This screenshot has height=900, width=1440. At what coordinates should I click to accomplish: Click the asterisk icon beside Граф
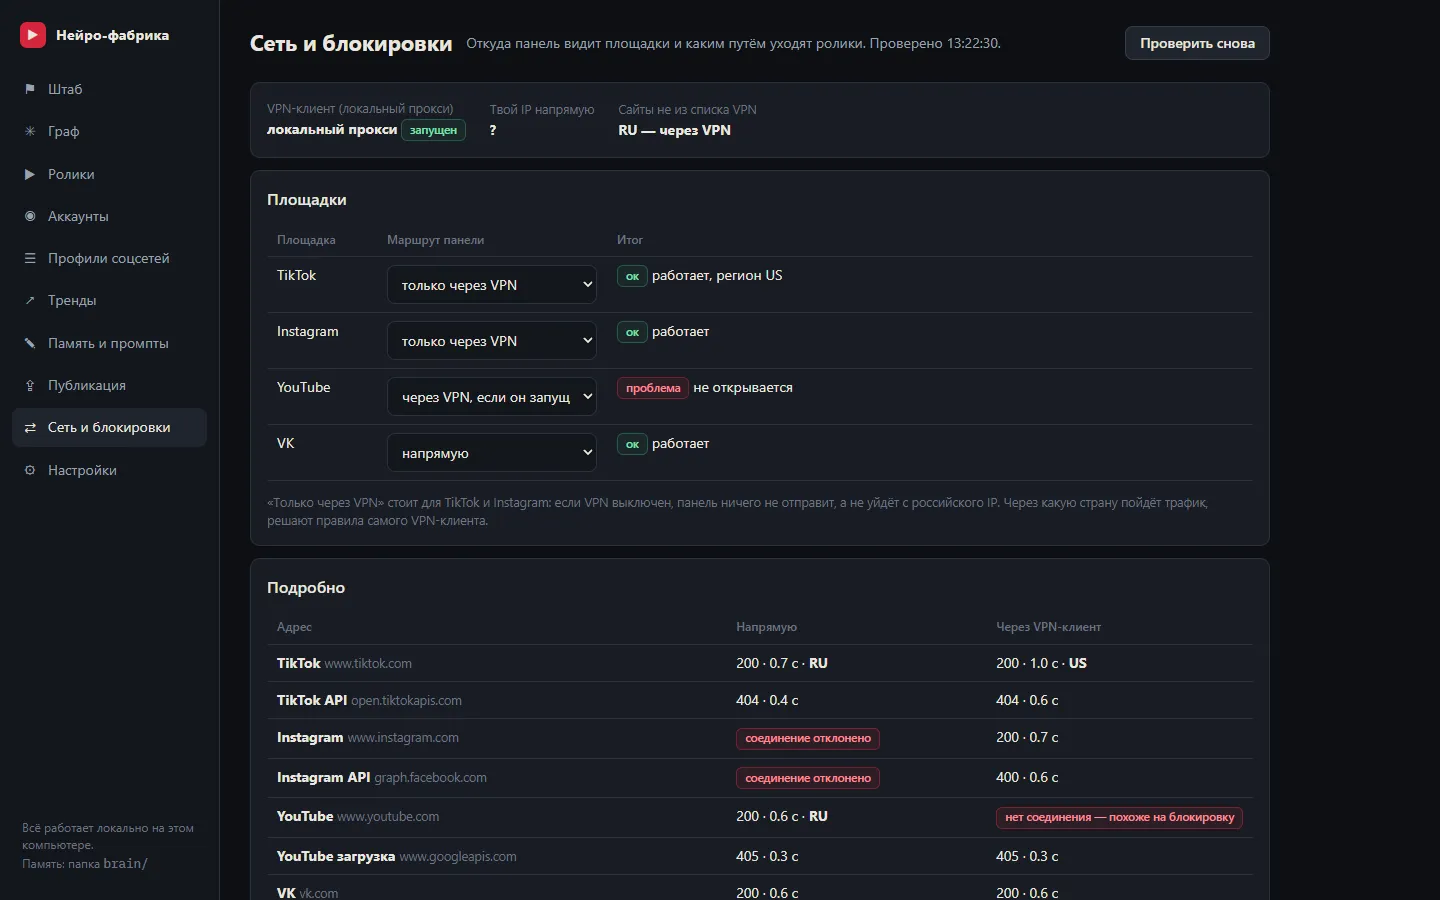(30, 131)
